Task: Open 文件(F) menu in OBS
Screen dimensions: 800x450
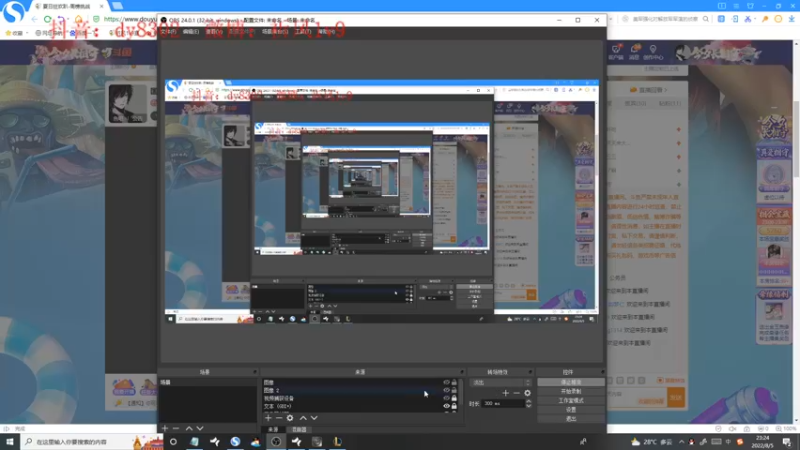Action: (x=168, y=32)
